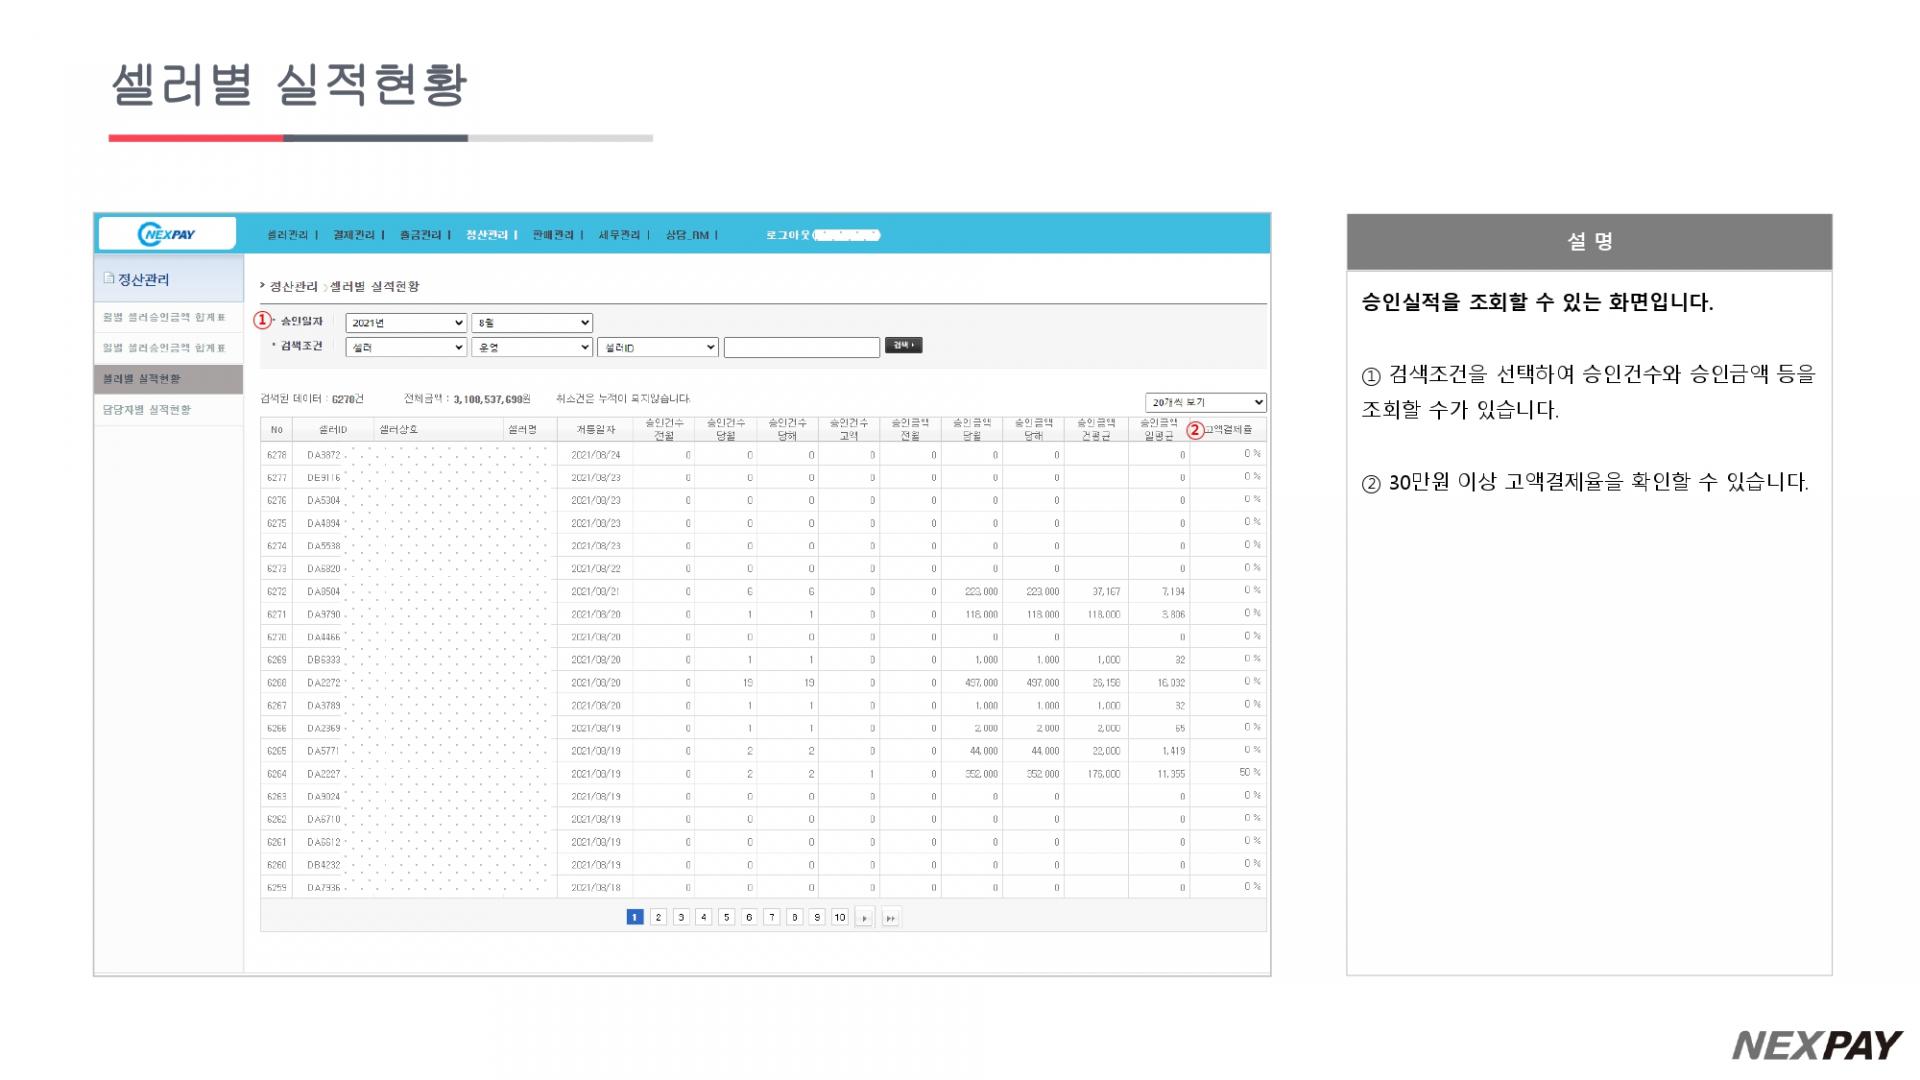Click the search keyword text field
This screenshot has height=1080, width=1920.
801,347
